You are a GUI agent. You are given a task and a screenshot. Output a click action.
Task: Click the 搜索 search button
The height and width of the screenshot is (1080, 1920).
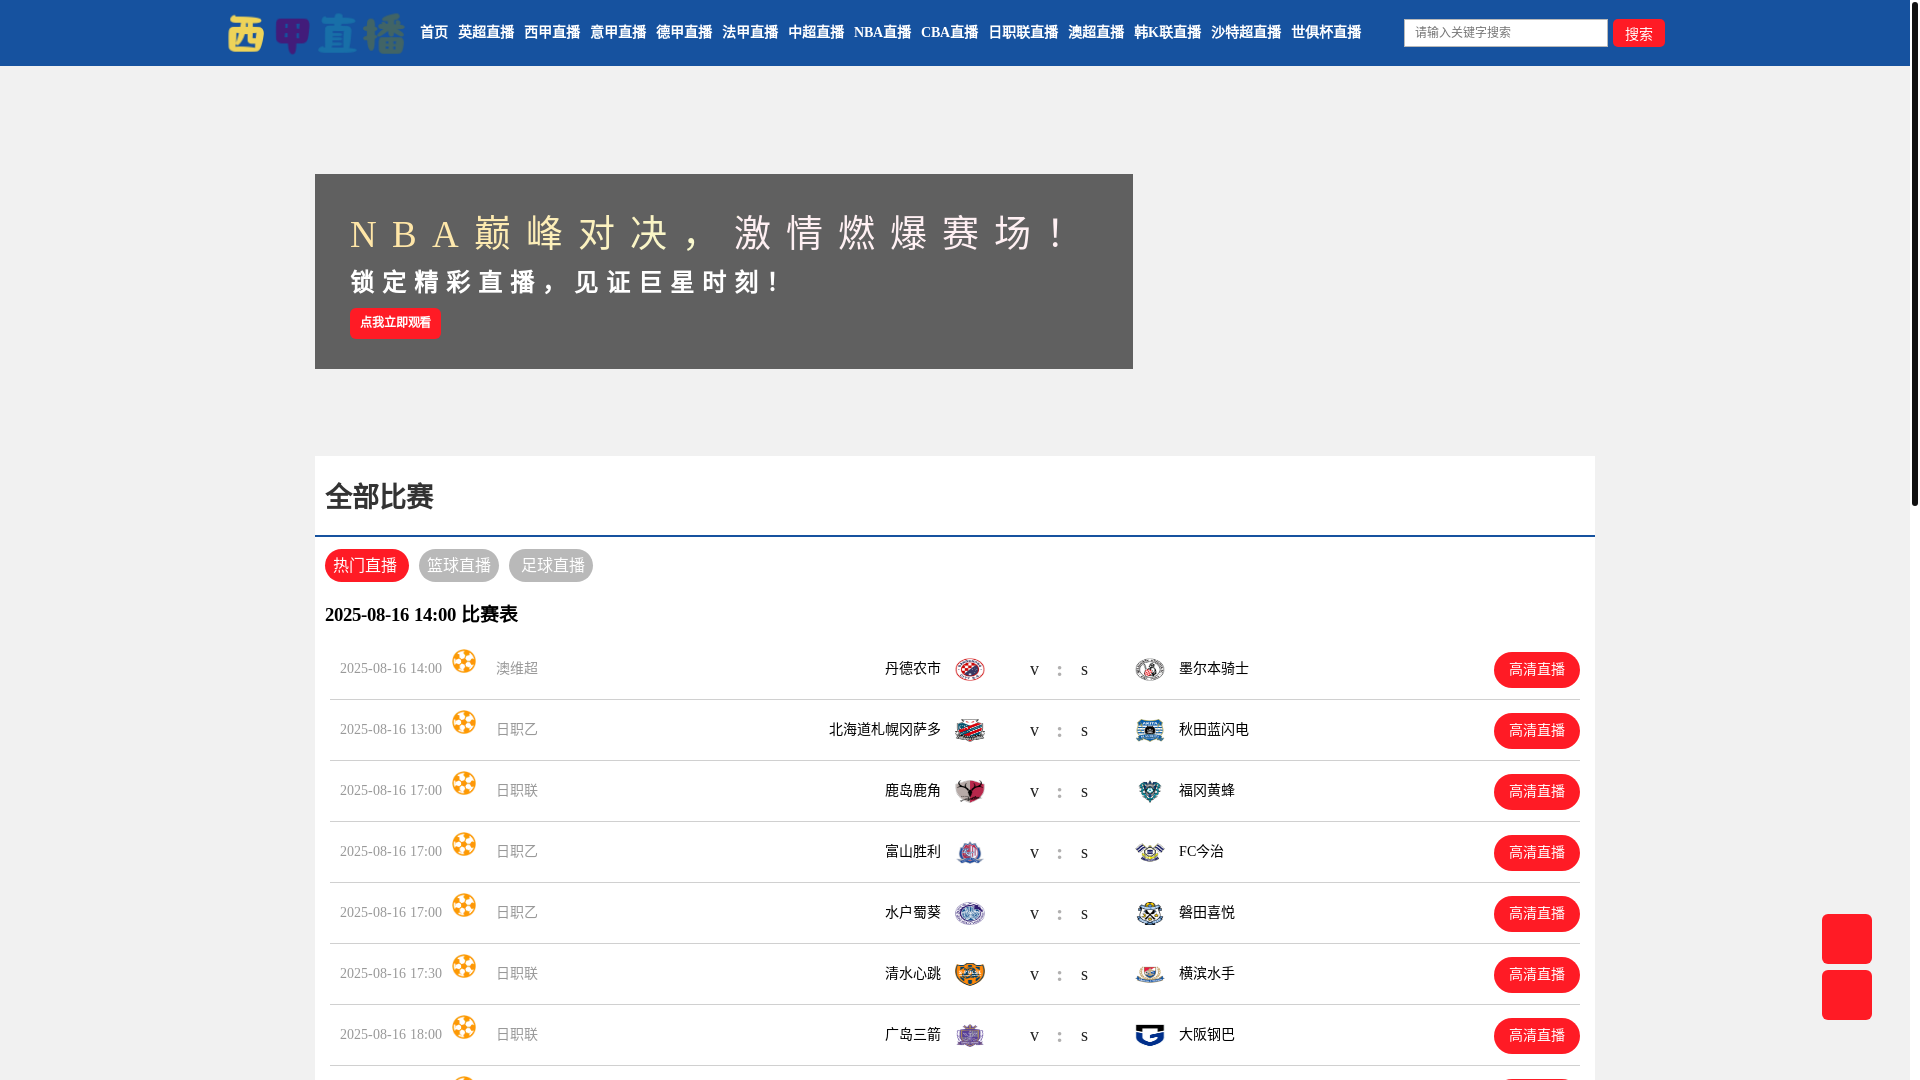click(x=1639, y=33)
